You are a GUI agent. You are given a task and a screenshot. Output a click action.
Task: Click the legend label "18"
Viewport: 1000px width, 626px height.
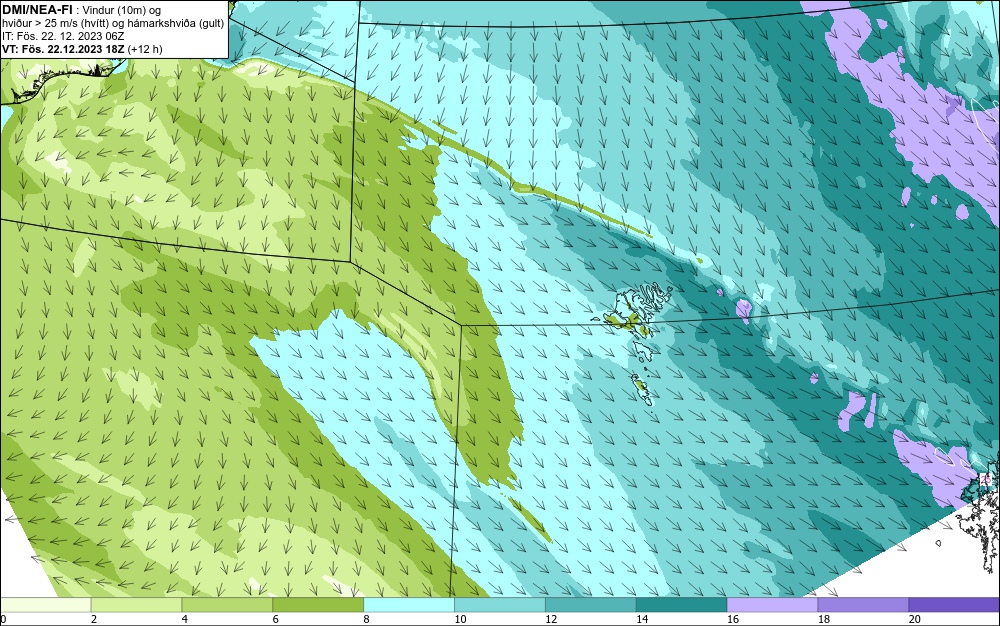[823, 619]
